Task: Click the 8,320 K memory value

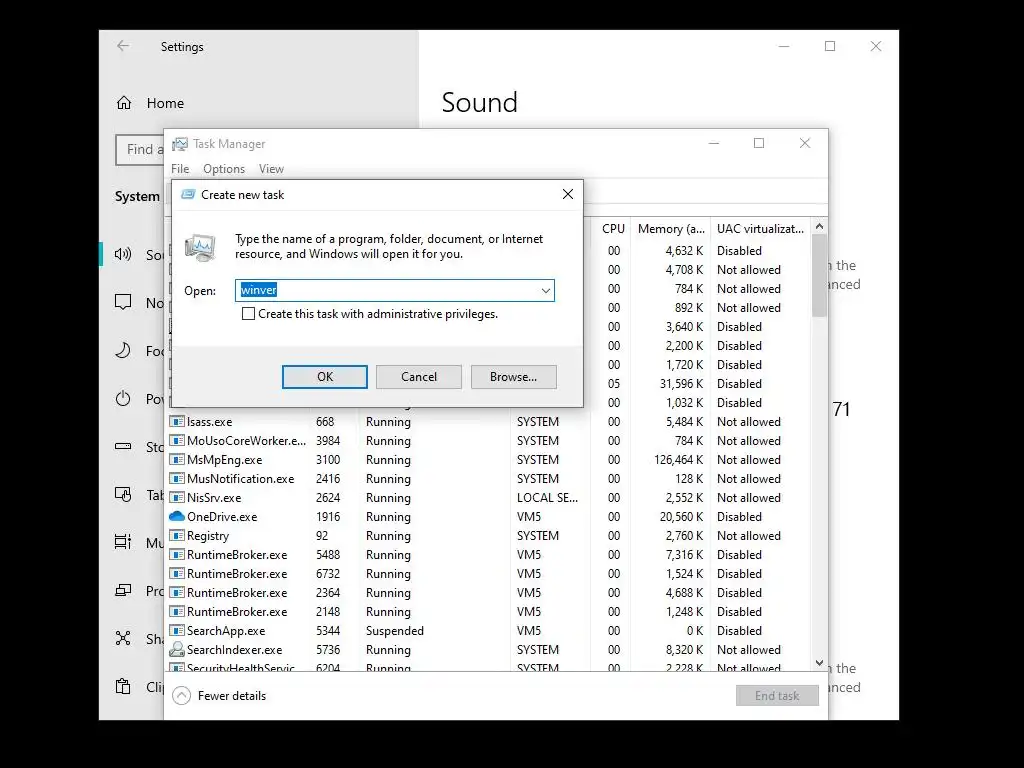Action: (684, 650)
